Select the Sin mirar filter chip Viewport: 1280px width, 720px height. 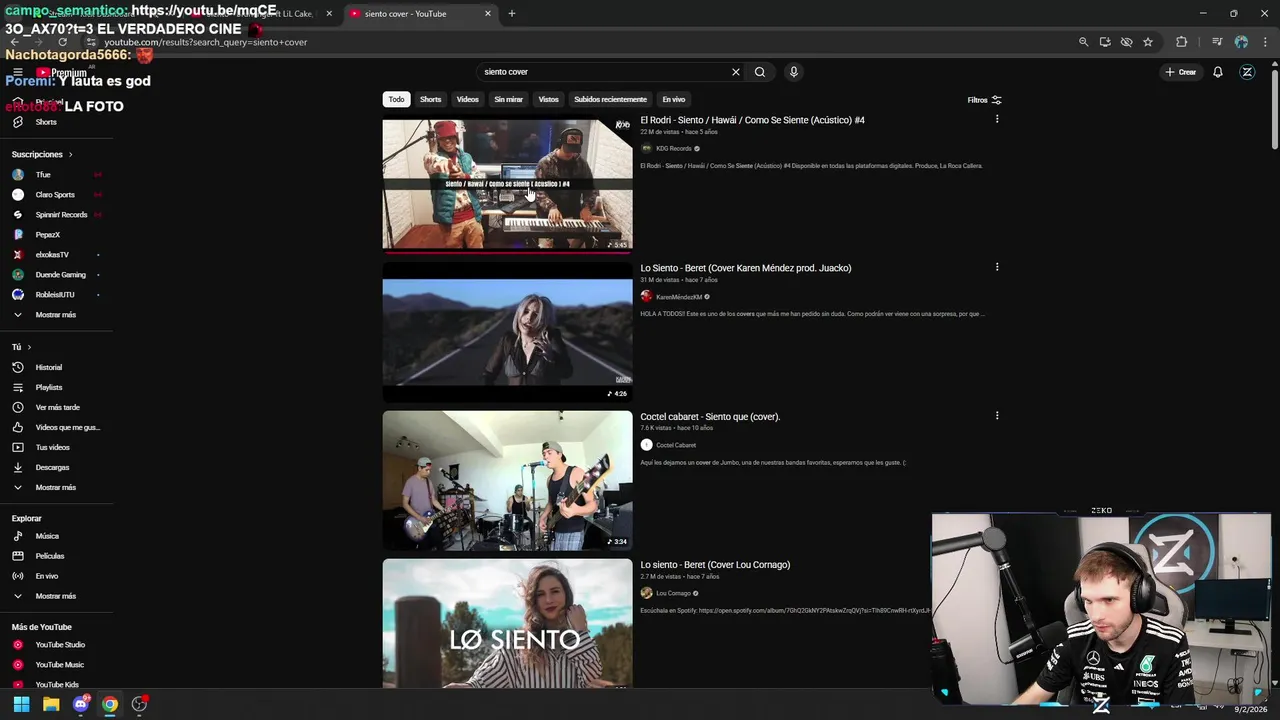[x=509, y=100]
